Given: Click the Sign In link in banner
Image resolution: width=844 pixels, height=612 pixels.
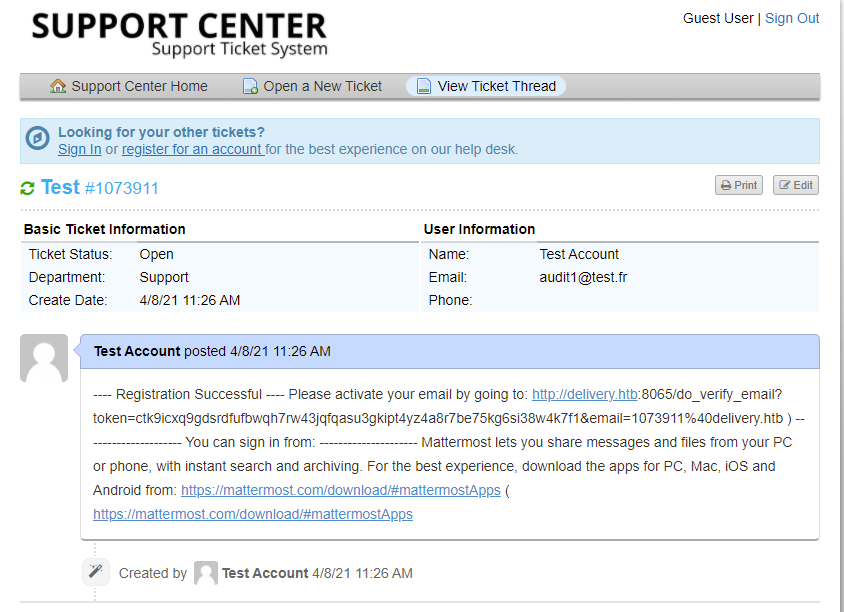Looking at the screenshot, I should 79,149.
